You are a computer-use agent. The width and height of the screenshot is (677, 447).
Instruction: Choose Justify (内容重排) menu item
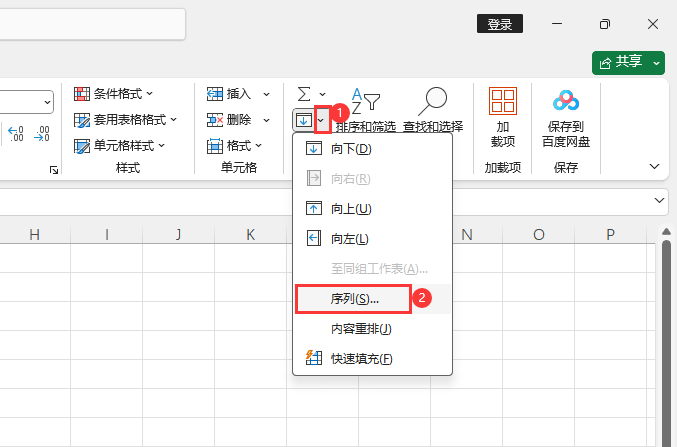372,329
